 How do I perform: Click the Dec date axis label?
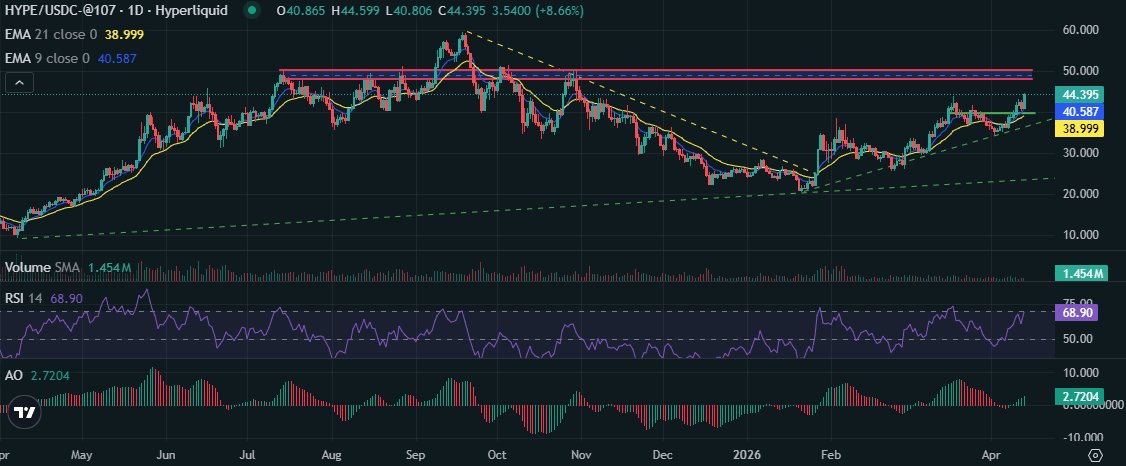click(x=662, y=455)
